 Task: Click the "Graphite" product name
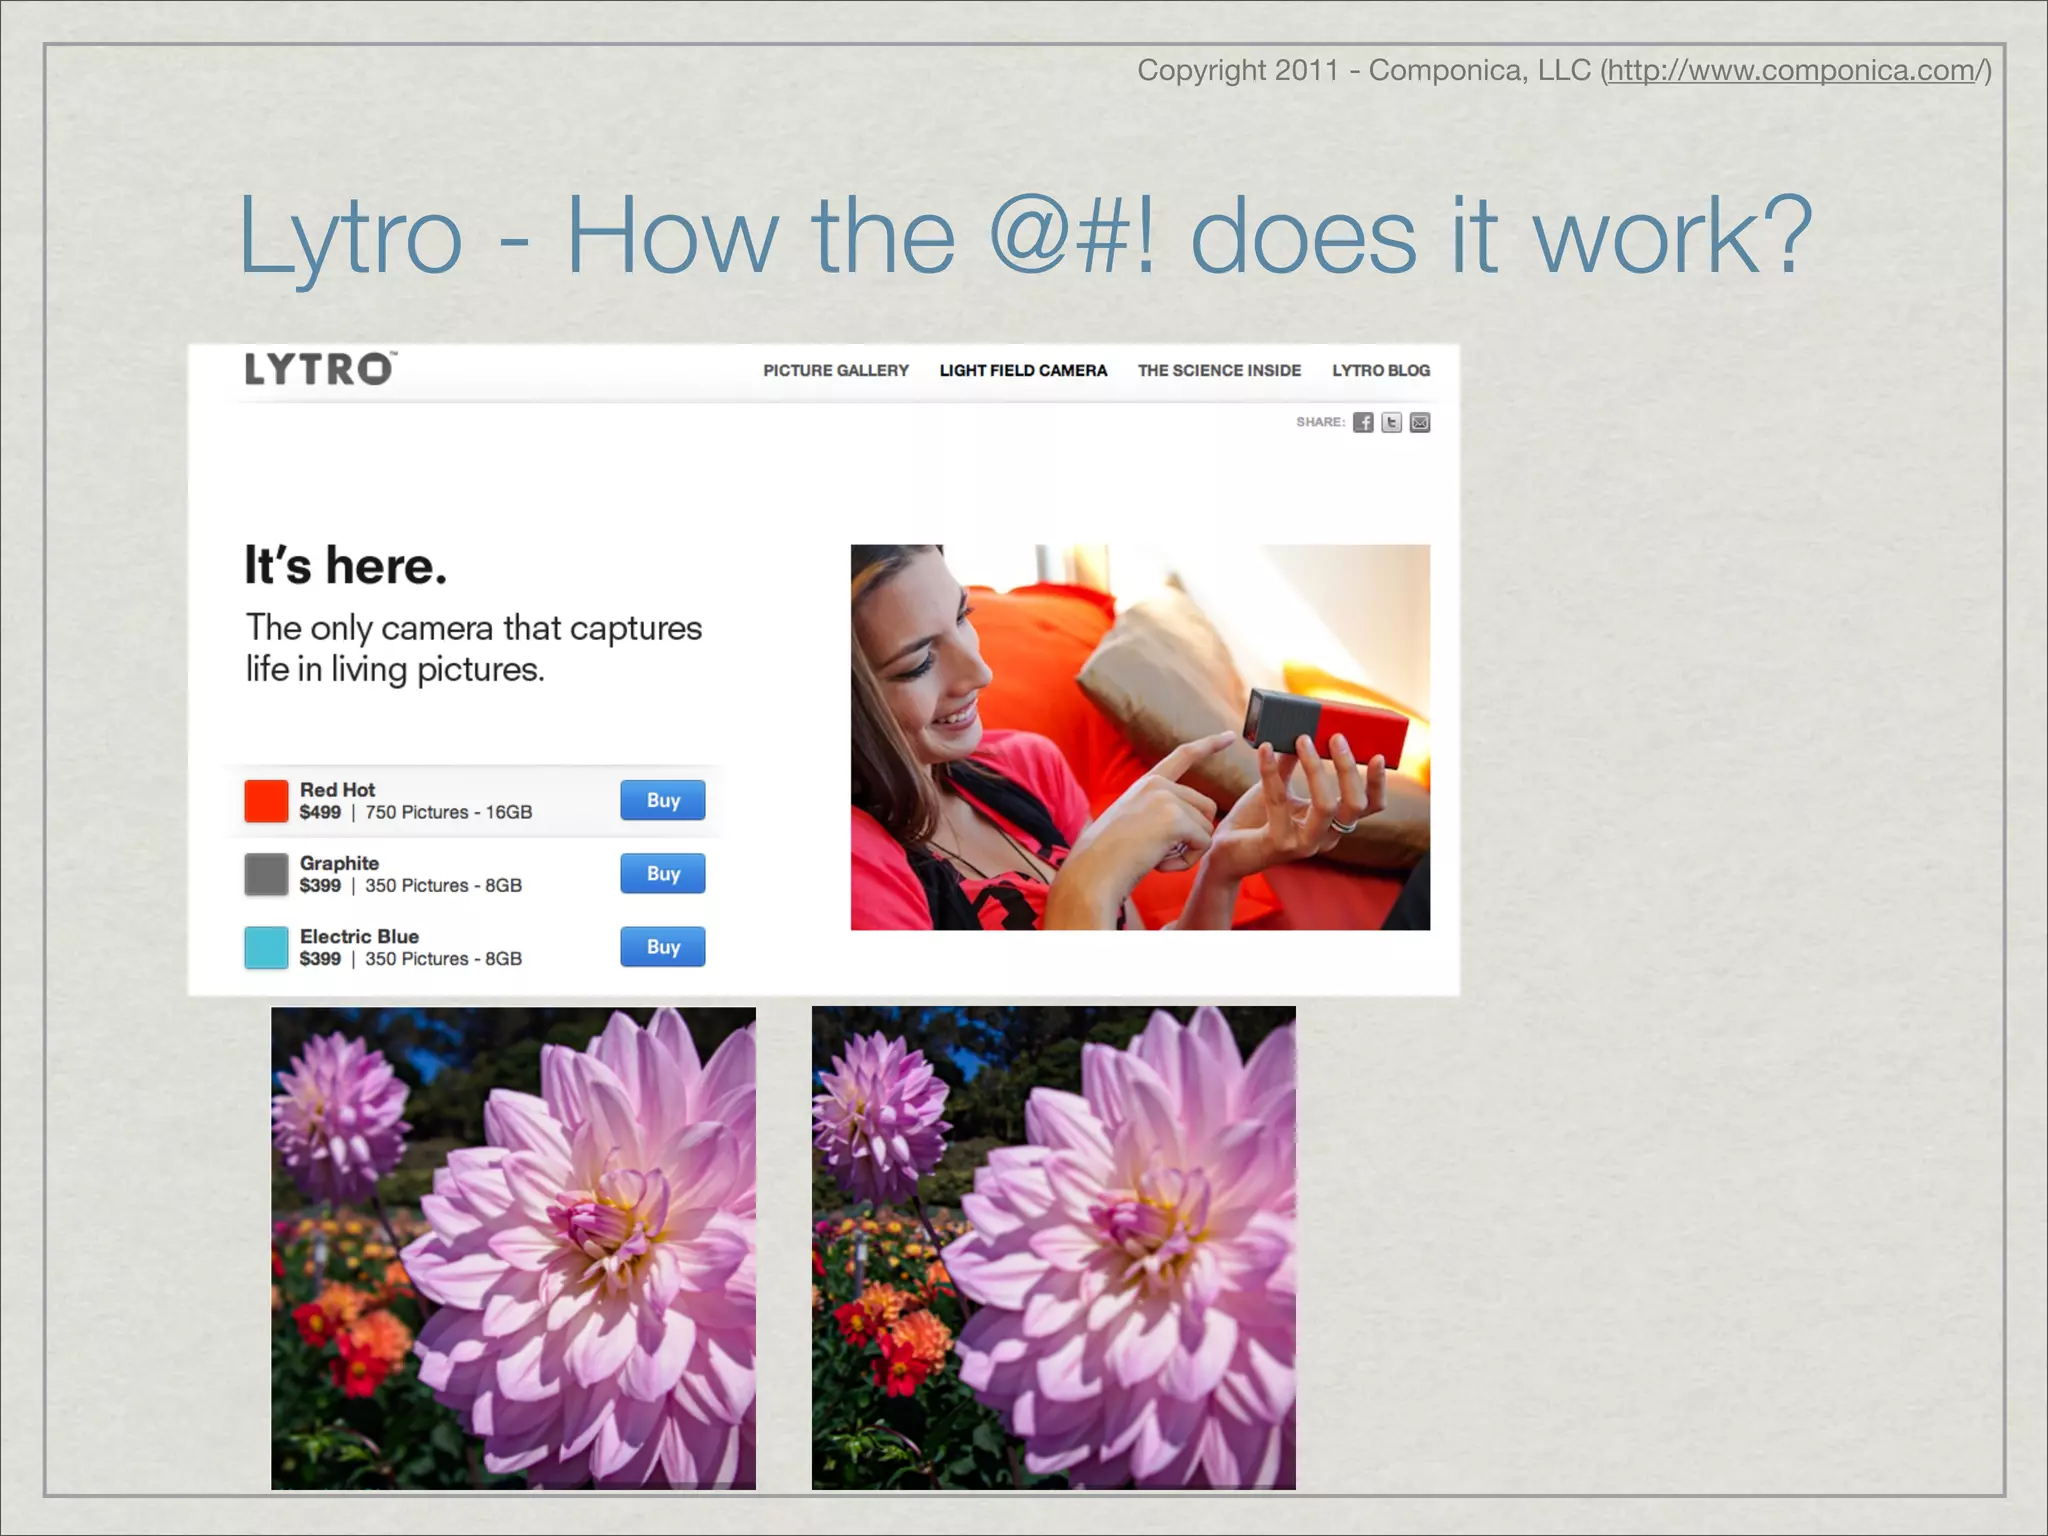pyautogui.click(x=339, y=863)
